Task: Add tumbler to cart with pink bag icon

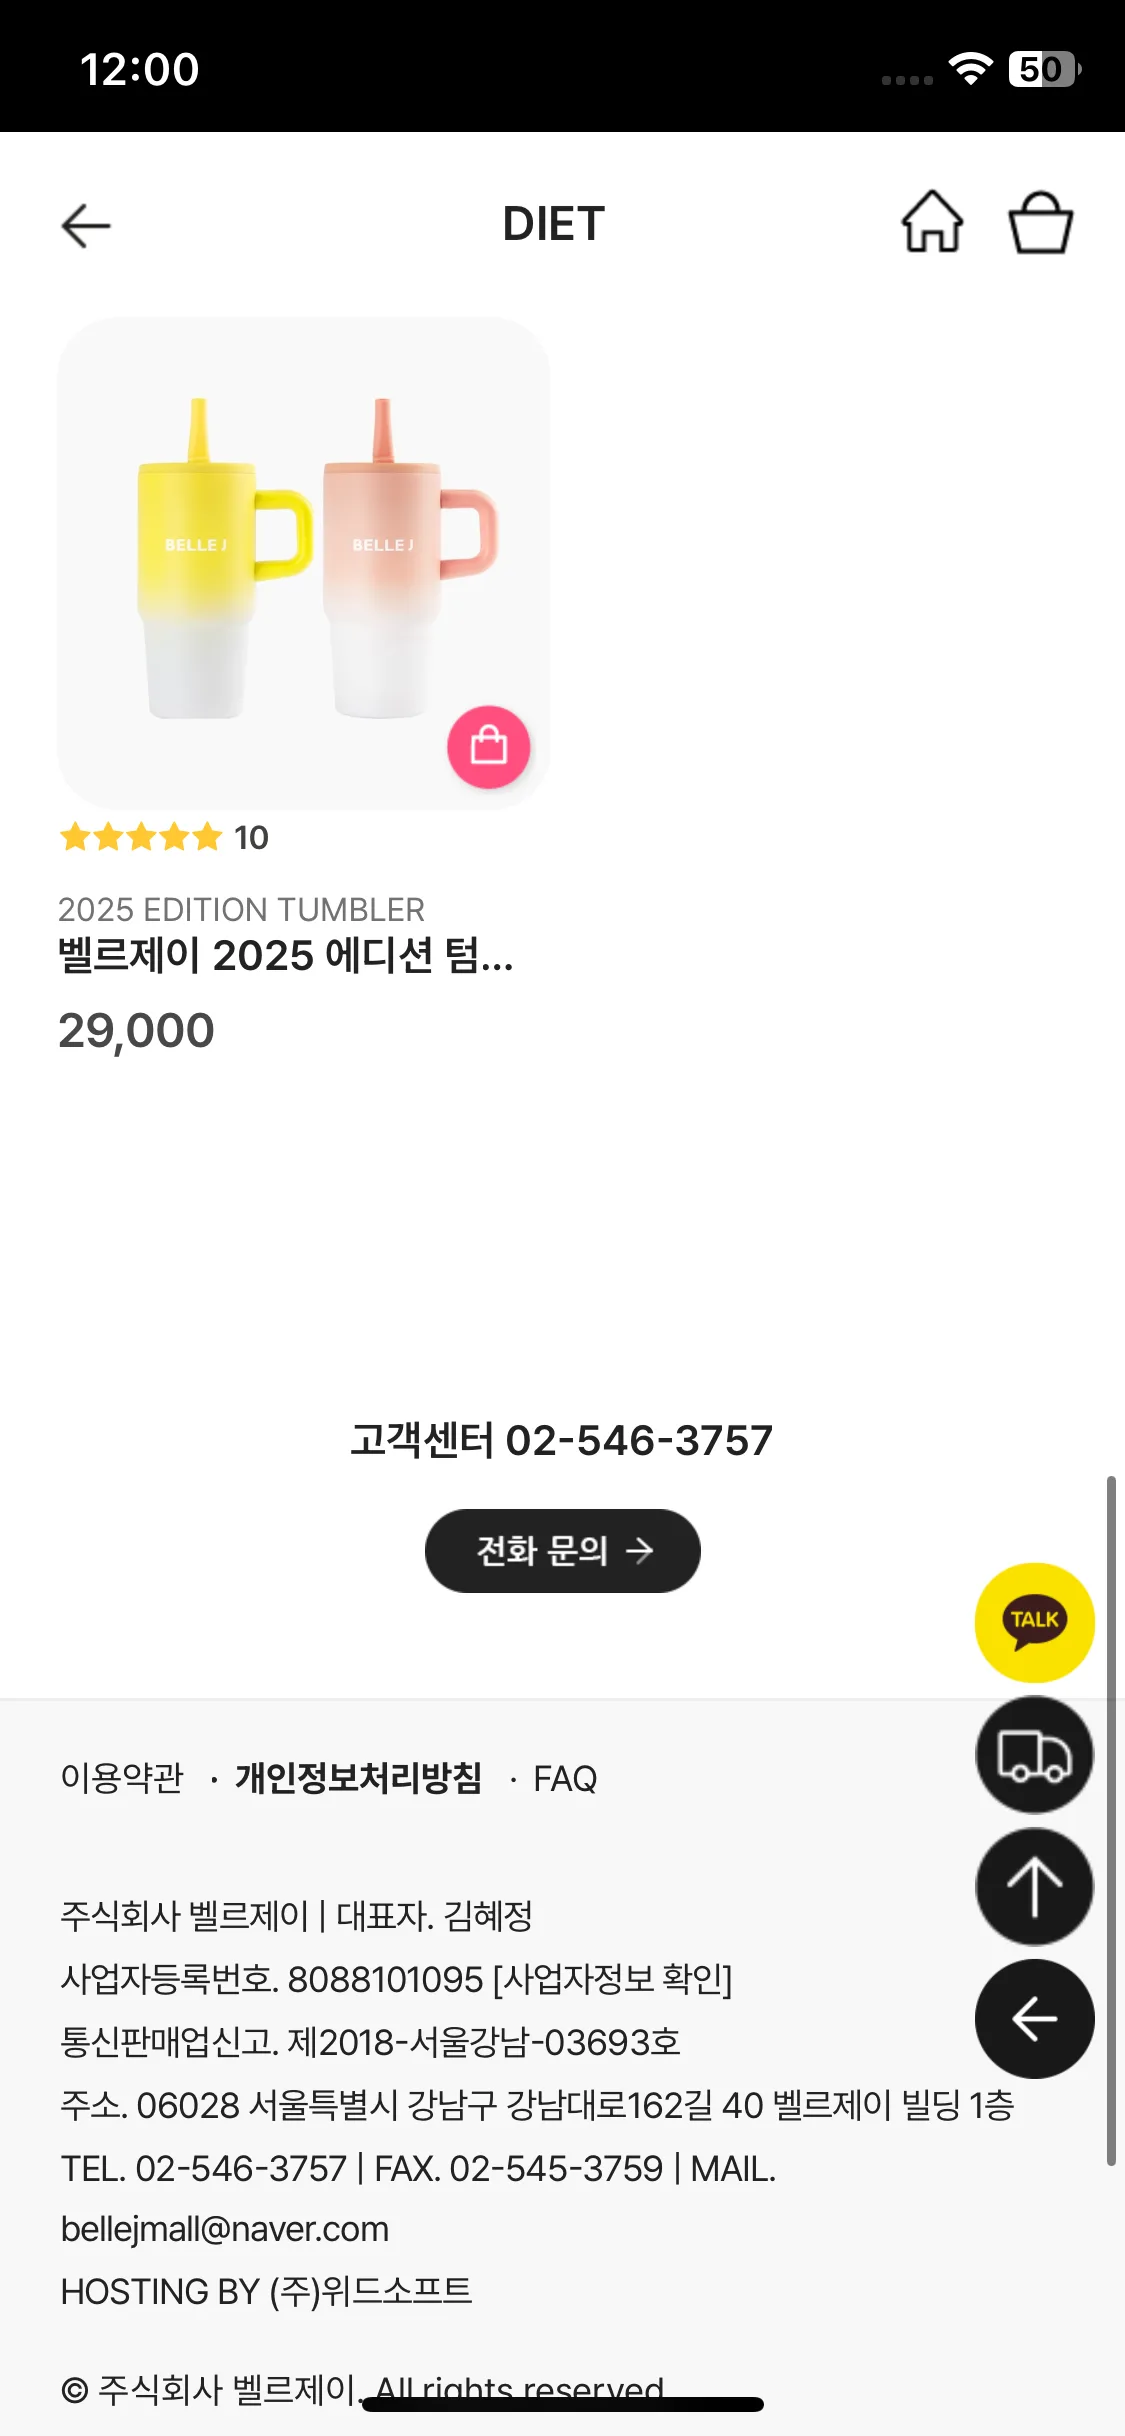Action: click(x=488, y=747)
